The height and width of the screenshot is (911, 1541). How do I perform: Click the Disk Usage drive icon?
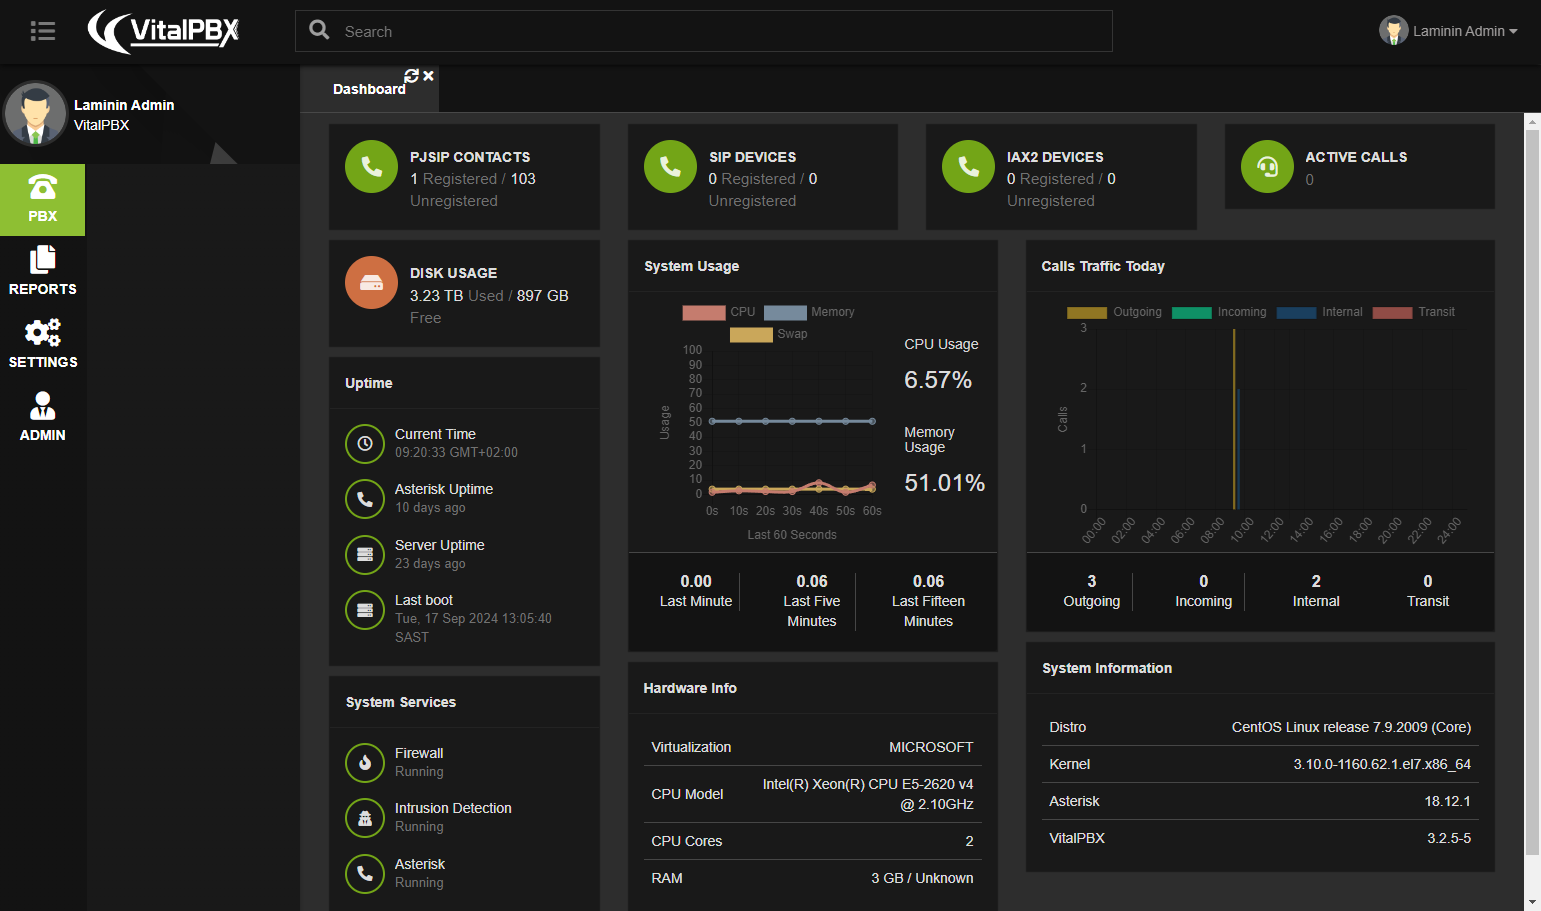click(x=371, y=283)
